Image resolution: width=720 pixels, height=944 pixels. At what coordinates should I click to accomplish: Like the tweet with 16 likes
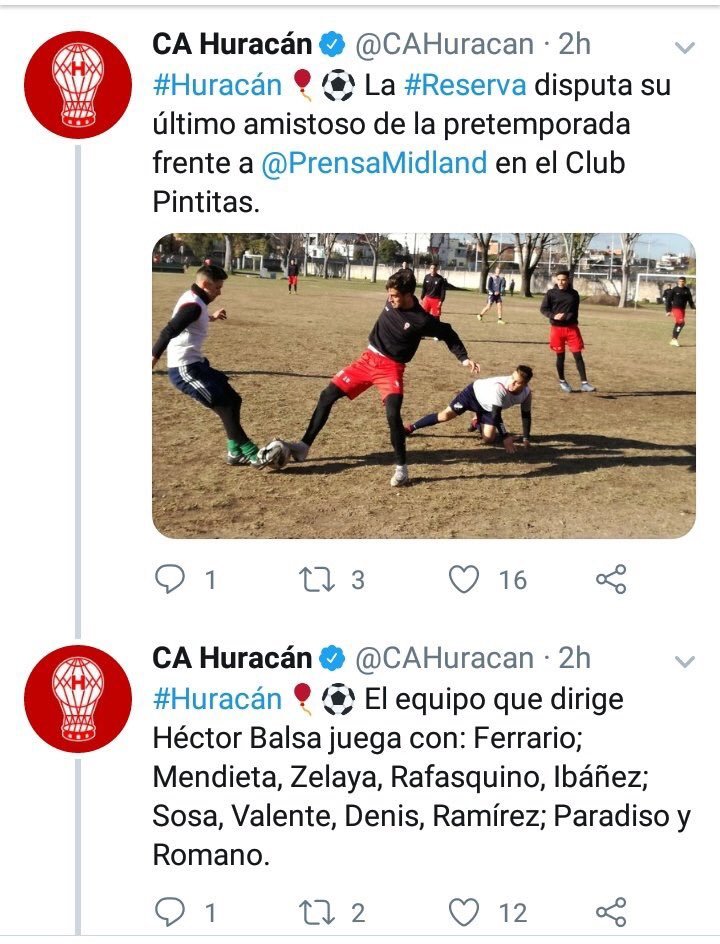pos(464,579)
